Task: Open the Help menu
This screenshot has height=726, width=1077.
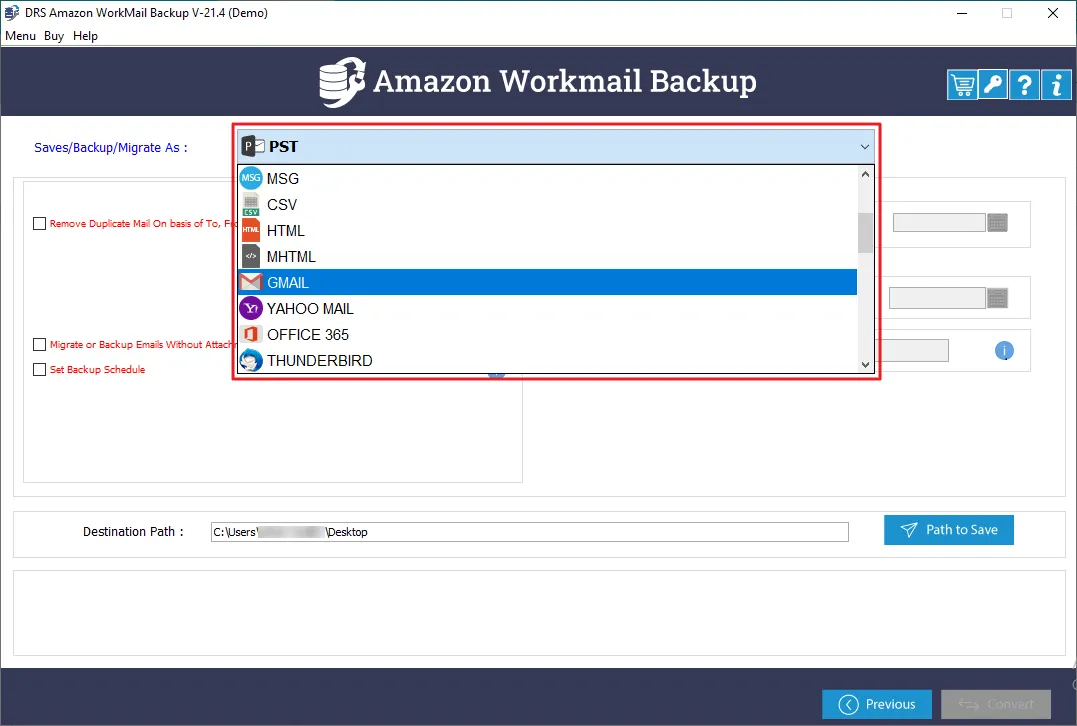Action: click(85, 36)
